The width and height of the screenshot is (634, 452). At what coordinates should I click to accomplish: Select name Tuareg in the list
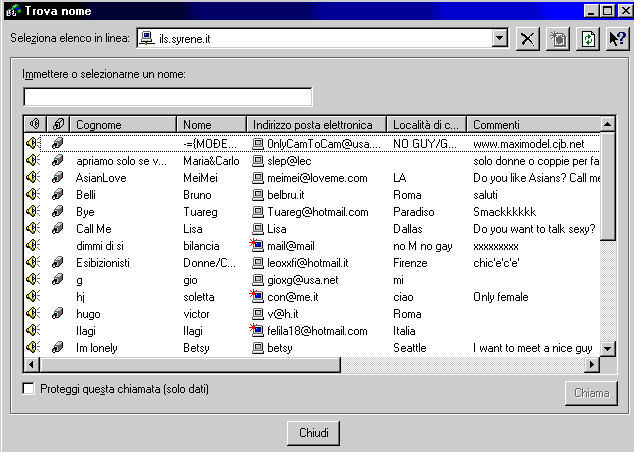point(200,212)
